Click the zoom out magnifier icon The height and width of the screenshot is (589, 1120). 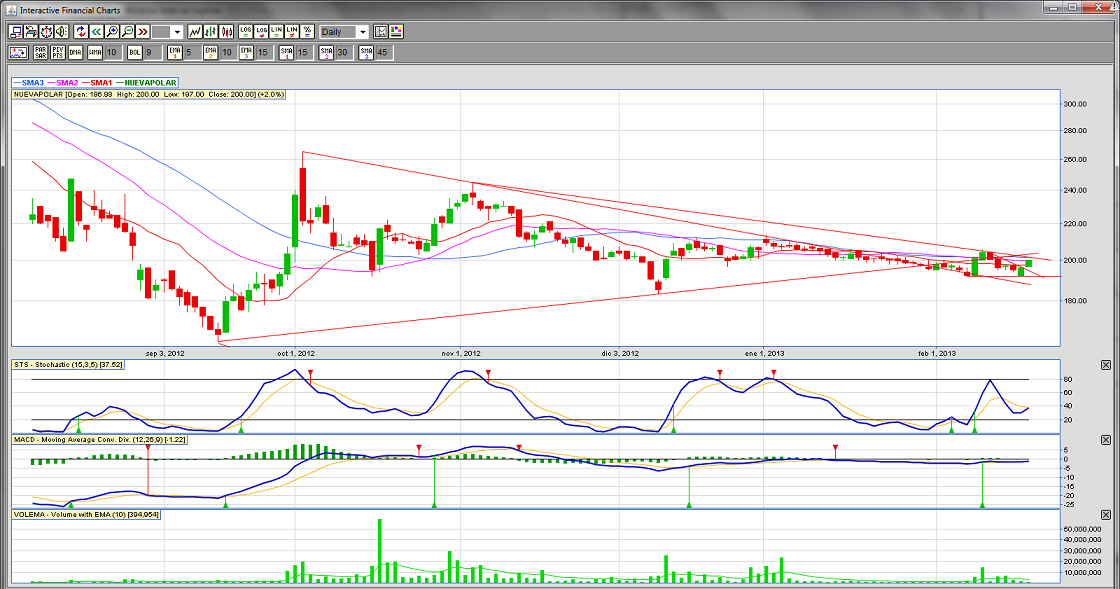tap(127, 32)
